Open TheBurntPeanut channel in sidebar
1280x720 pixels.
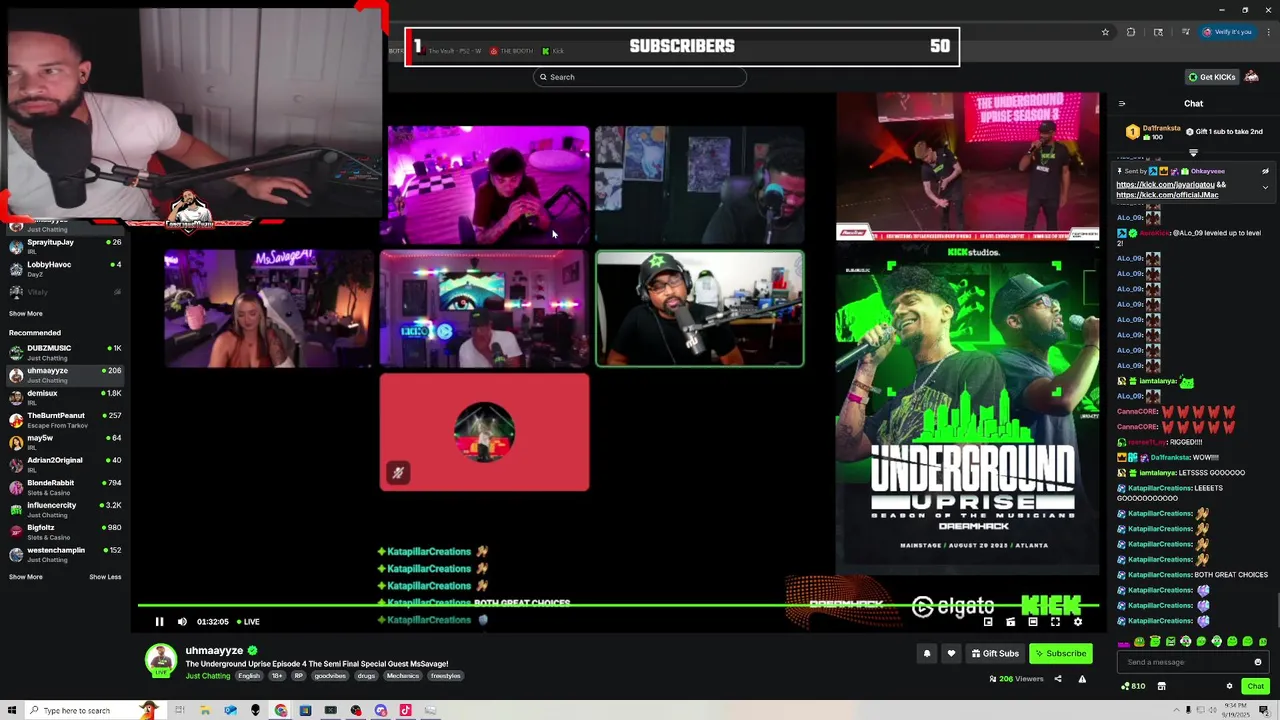point(65,420)
